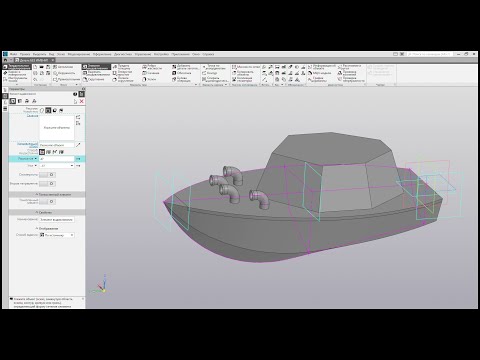Click the home screen icon
Image resolution: width=480 pixels, height=360 pixels.
click(x=5, y=60)
